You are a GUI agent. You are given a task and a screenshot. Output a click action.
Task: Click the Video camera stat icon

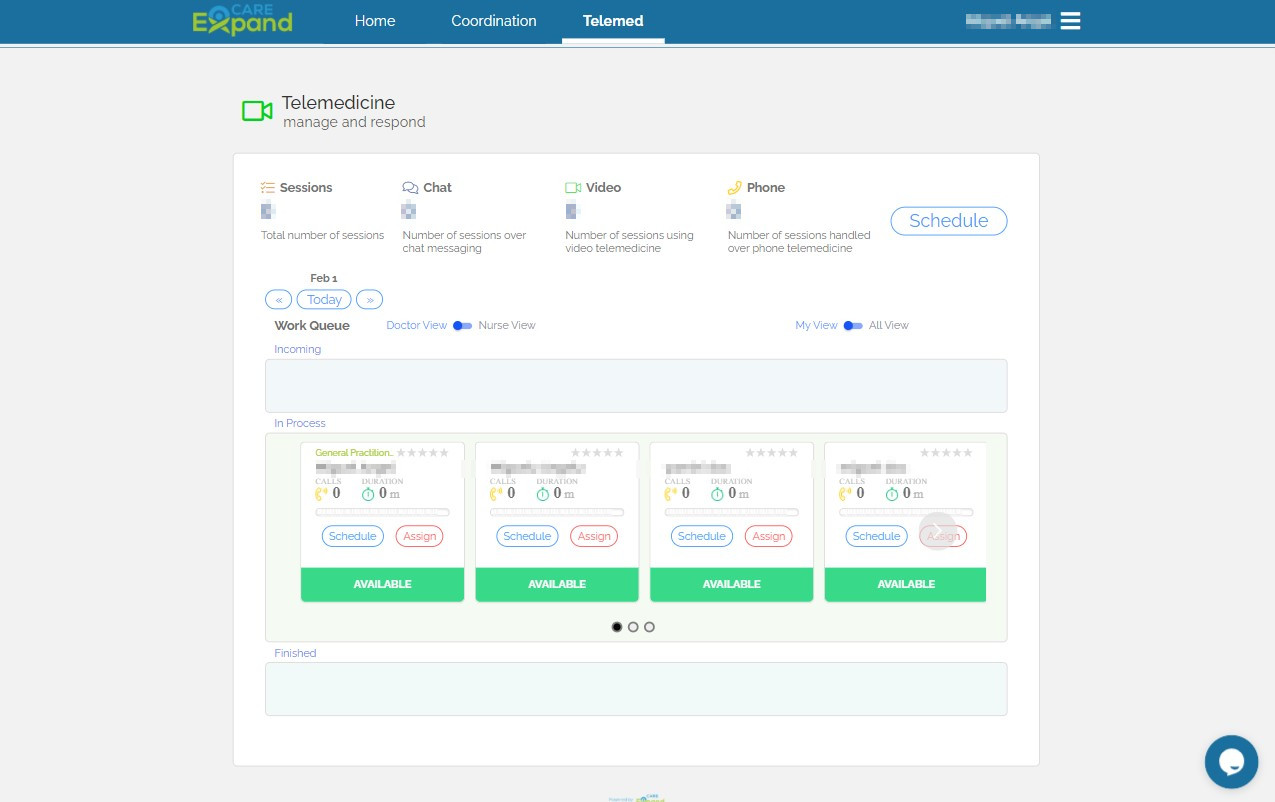click(x=573, y=188)
